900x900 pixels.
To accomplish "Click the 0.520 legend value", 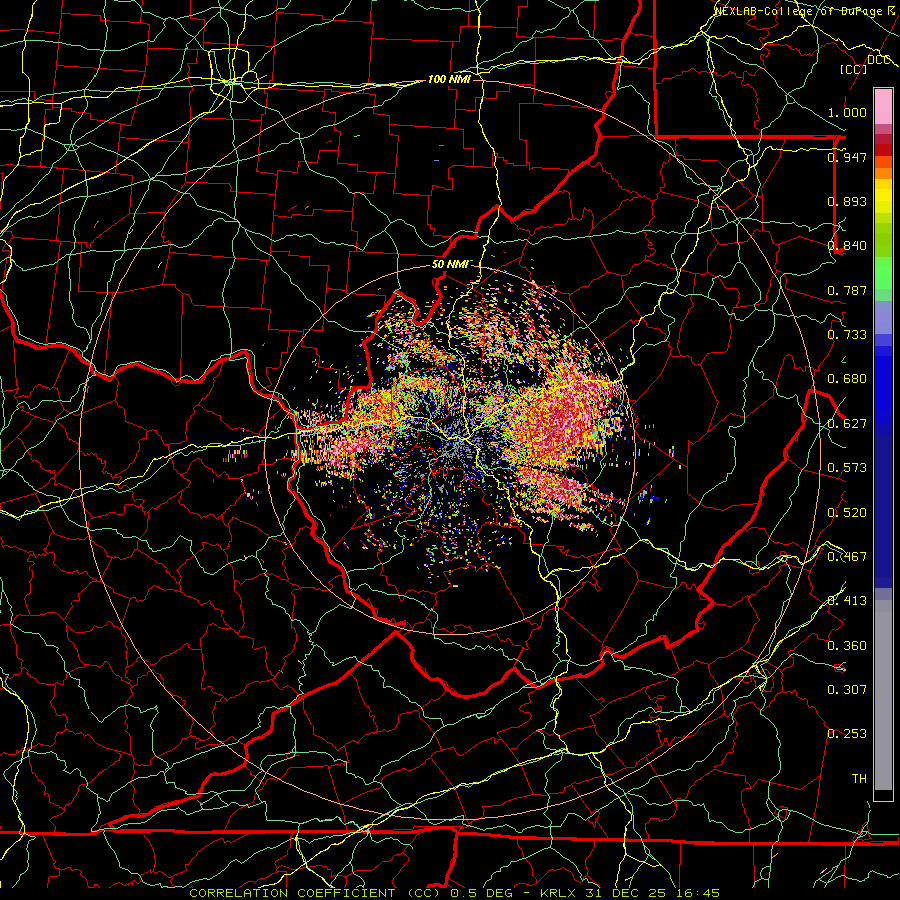I will pyautogui.click(x=847, y=513).
